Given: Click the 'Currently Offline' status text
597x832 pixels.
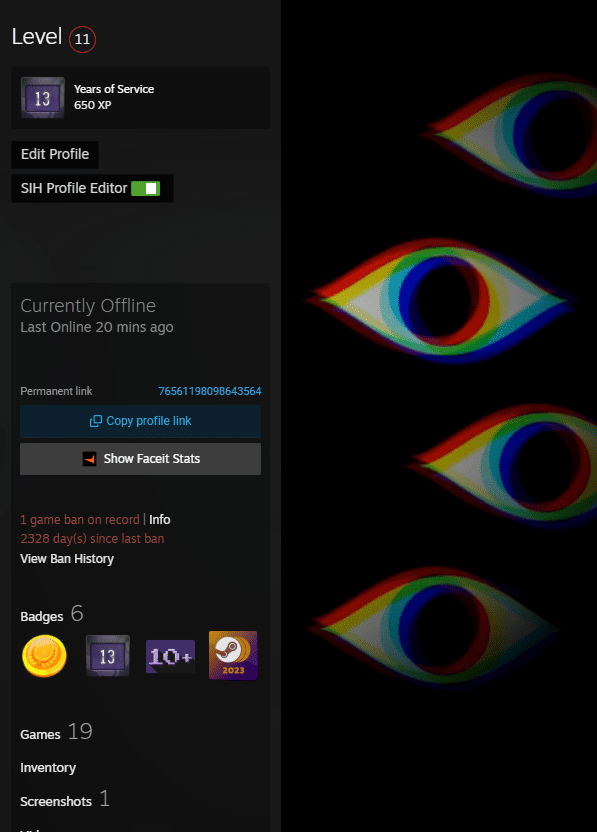Looking at the screenshot, I should [x=88, y=306].
